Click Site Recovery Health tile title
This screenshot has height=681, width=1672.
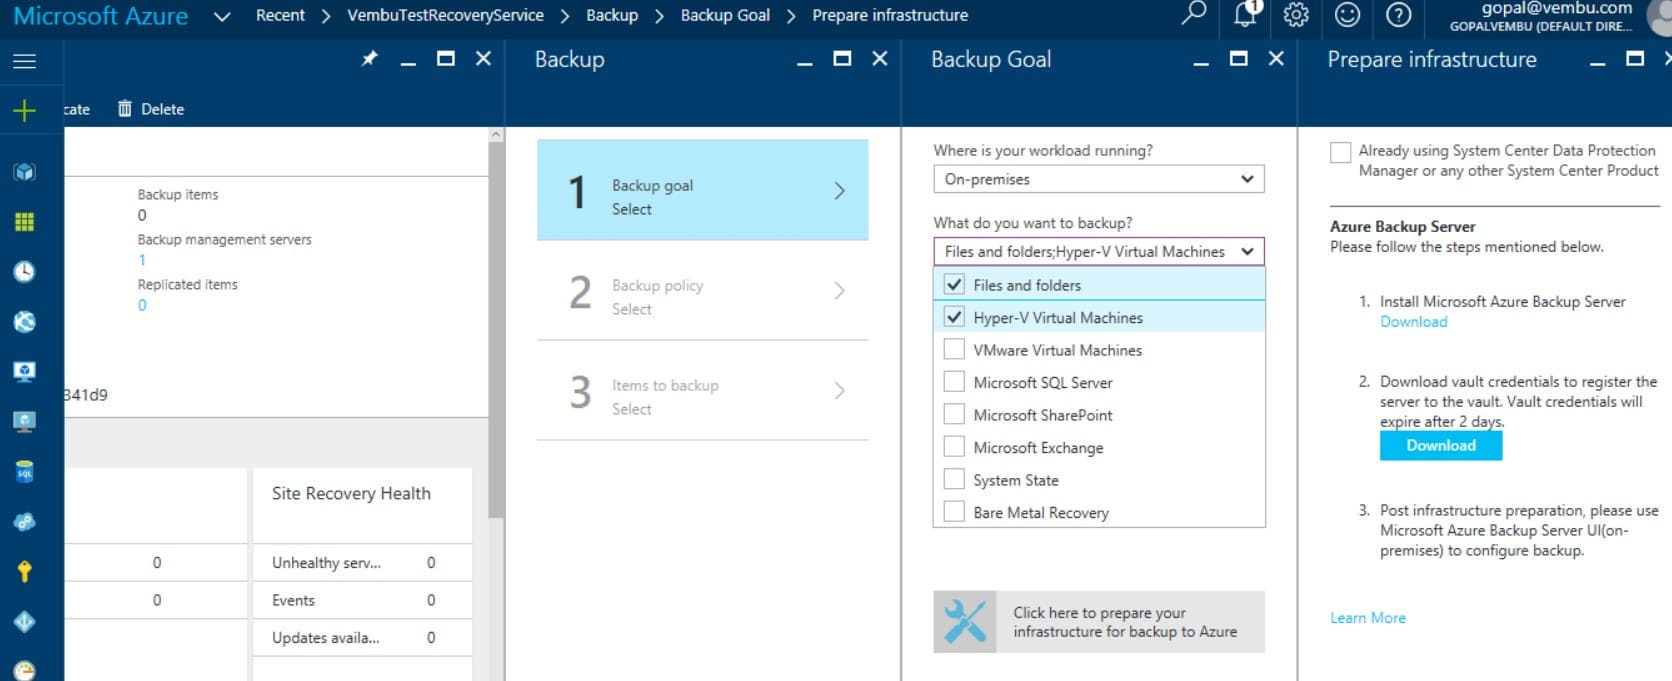click(x=351, y=493)
